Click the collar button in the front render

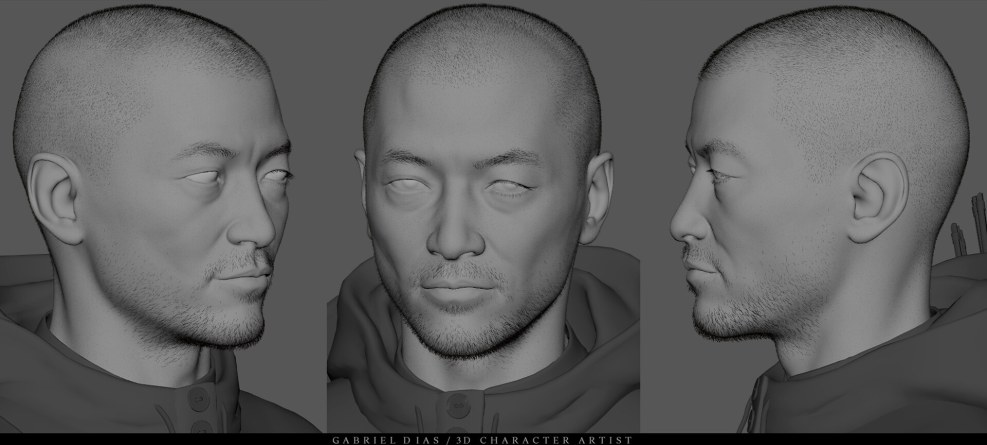[458, 404]
